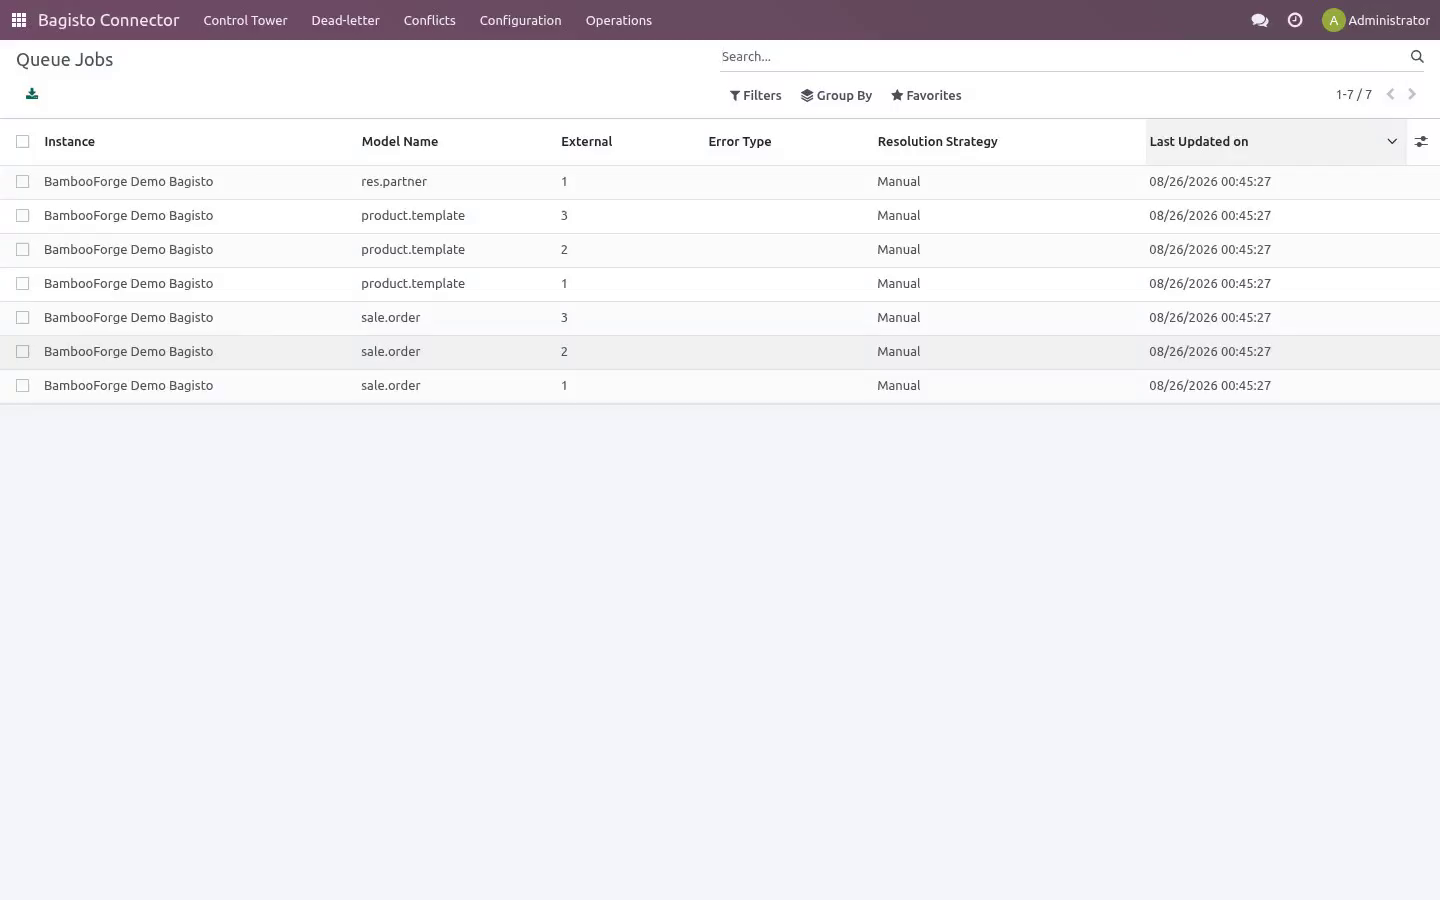Click the search magnifier icon
This screenshot has width=1440, height=900.
pyautogui.click(x=1417, y=57)
